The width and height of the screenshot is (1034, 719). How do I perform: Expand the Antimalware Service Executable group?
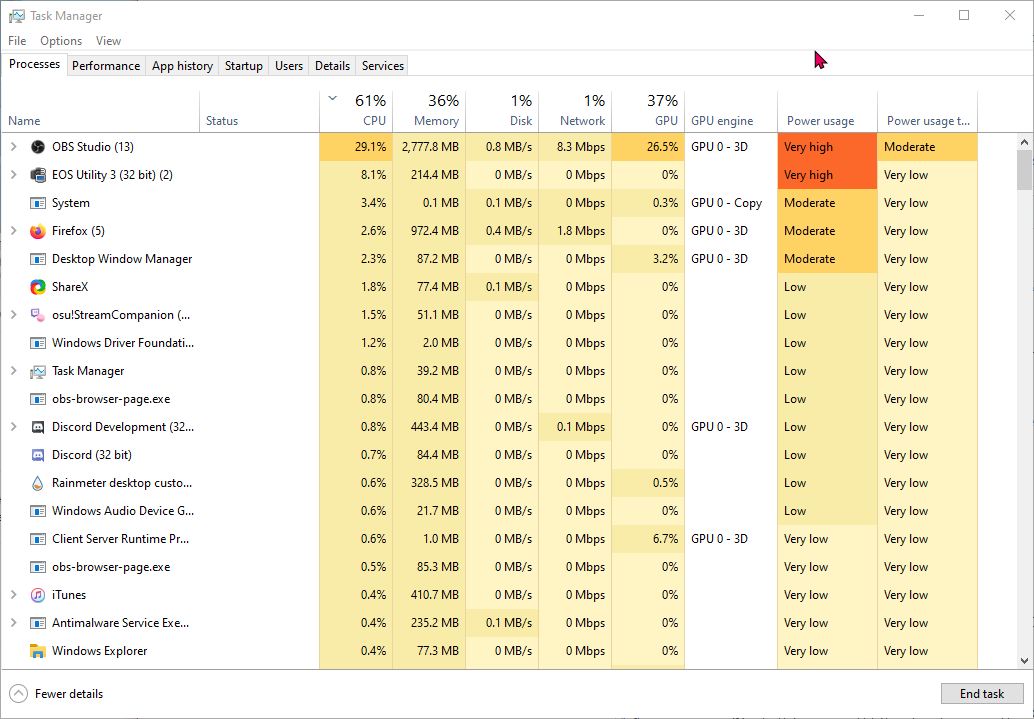click(13, 623)
